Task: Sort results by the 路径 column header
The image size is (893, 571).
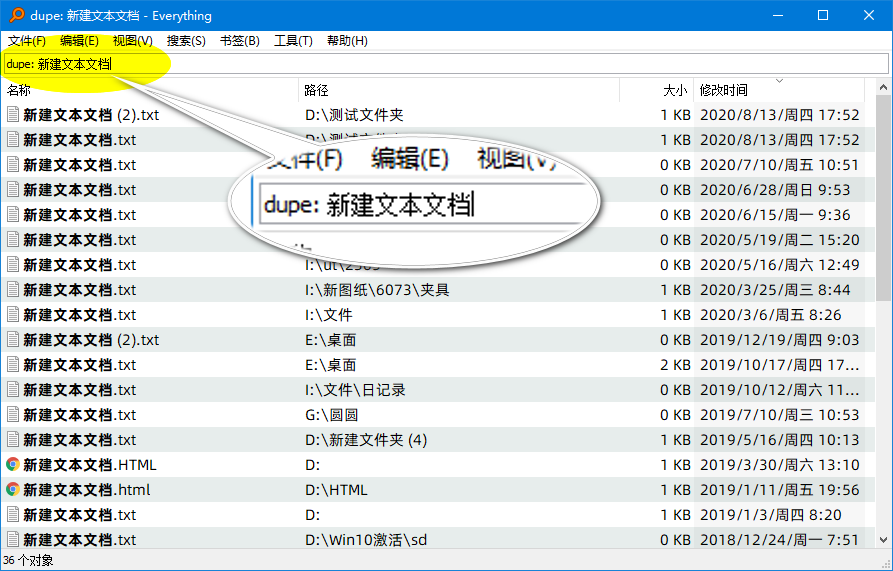Action: (459, 90)
